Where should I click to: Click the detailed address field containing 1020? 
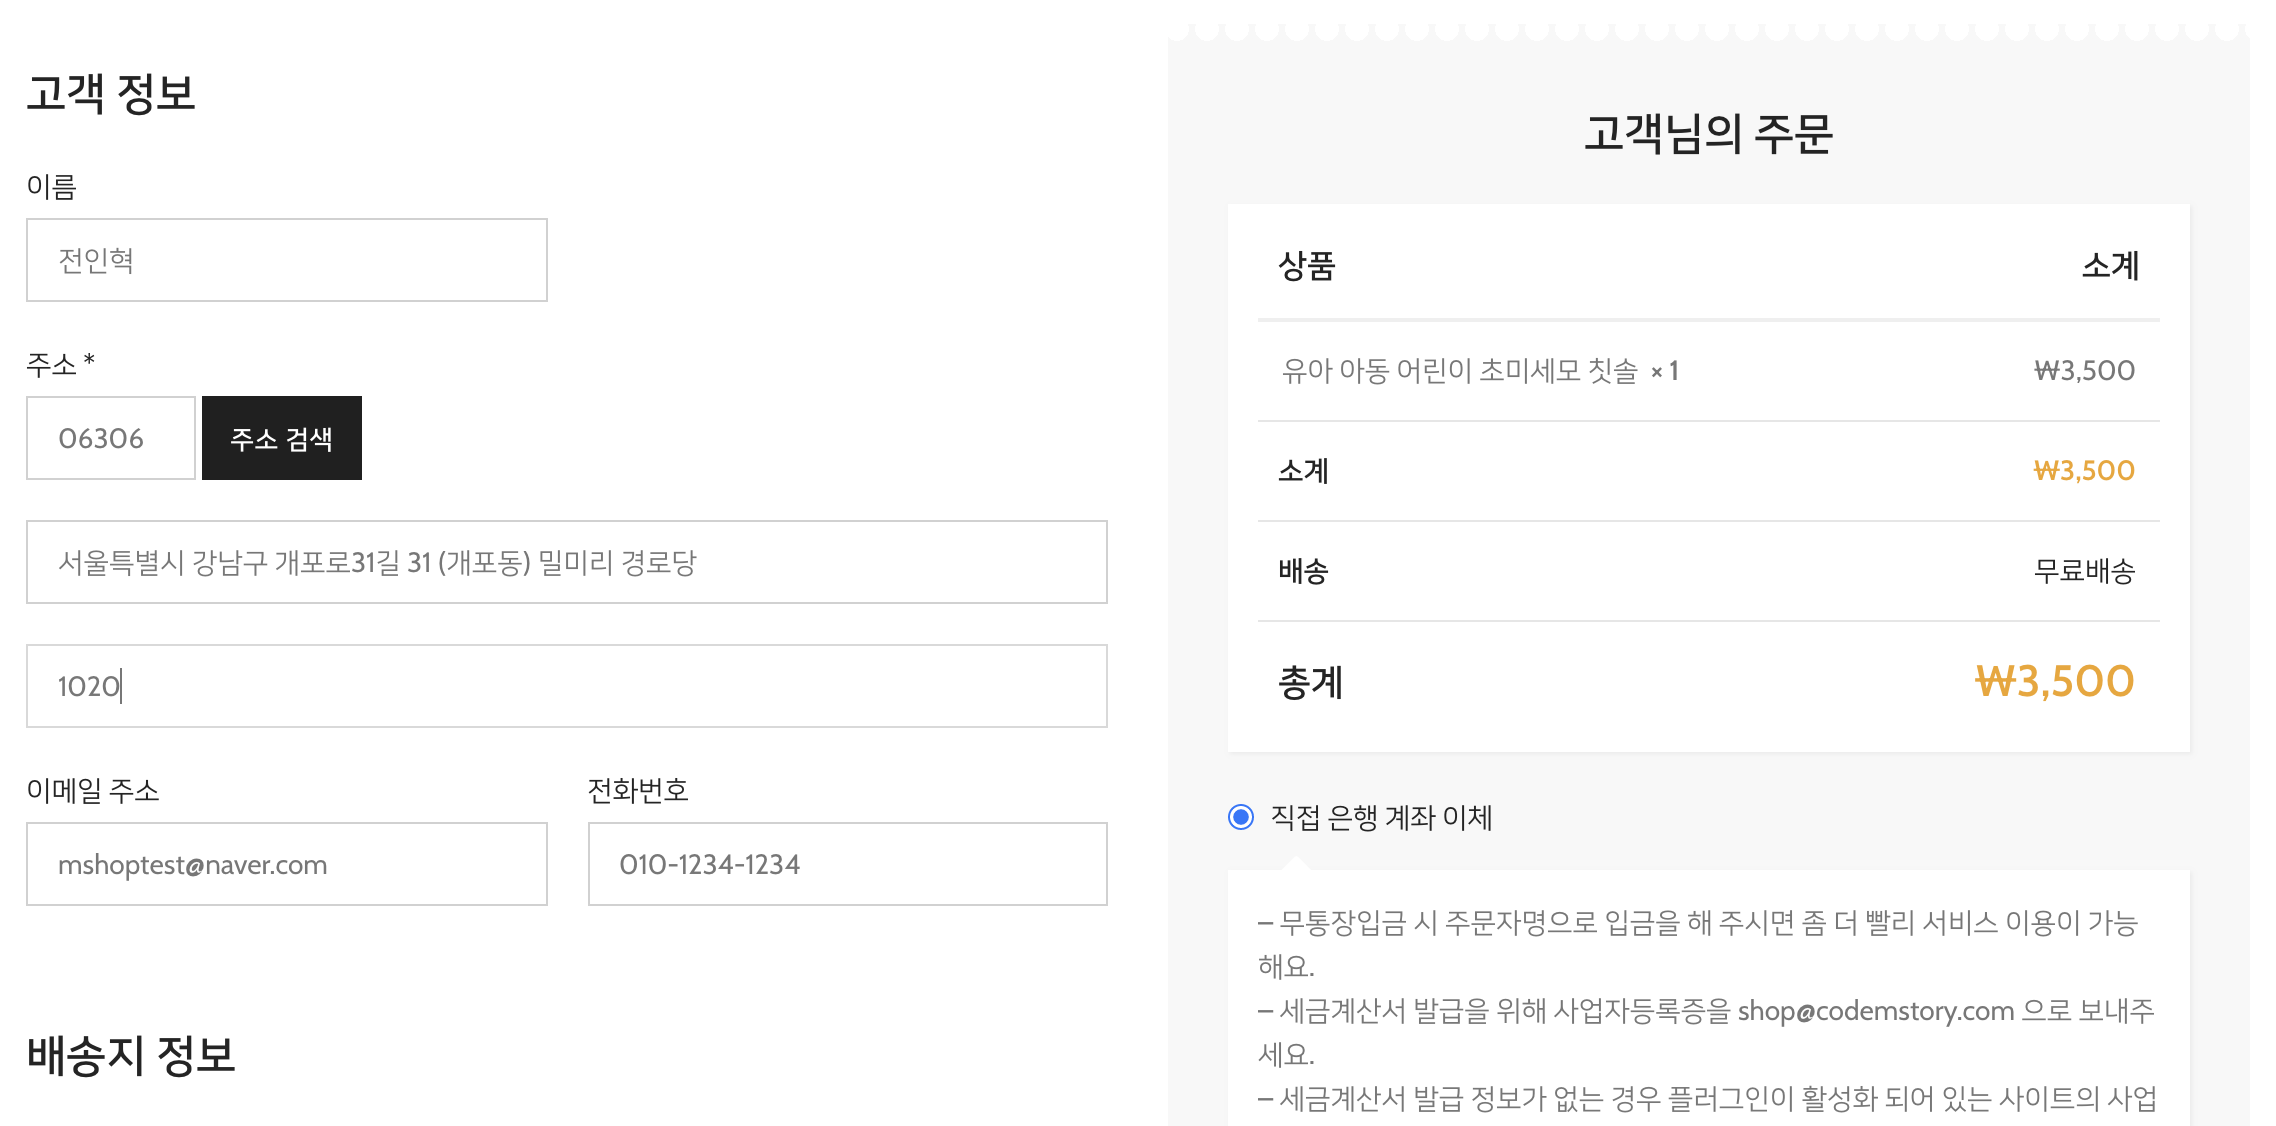point(566,686)
